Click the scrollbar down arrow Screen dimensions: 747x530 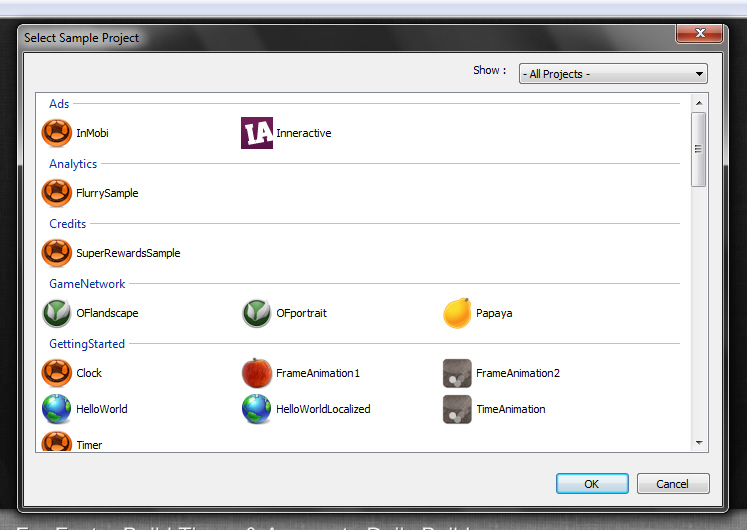(699, 443)
